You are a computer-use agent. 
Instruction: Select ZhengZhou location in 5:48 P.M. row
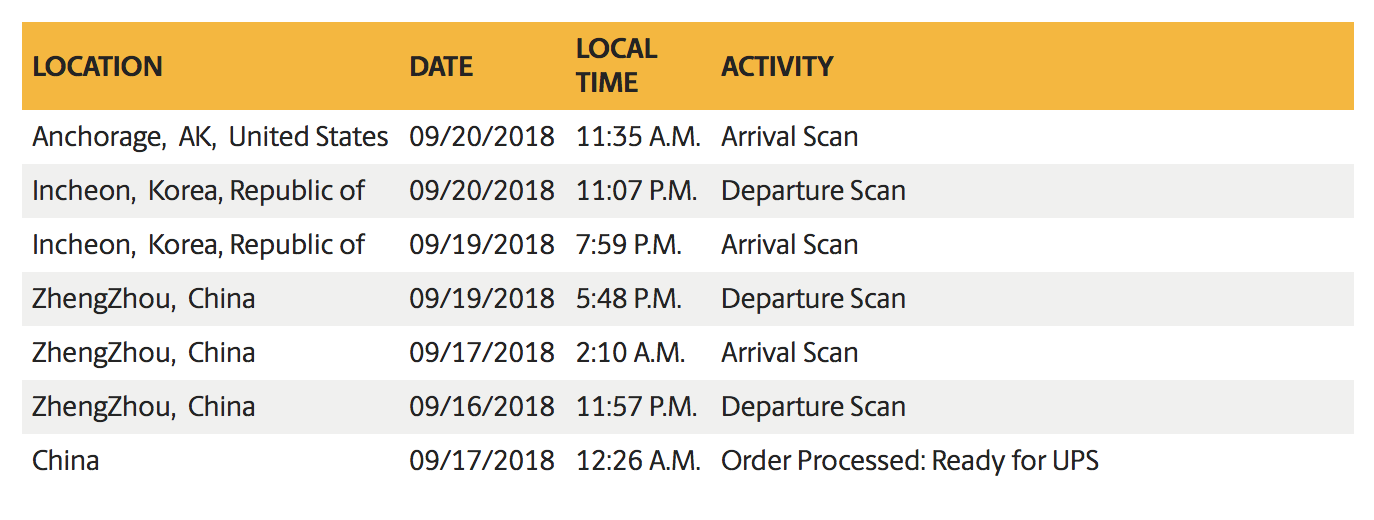143,299
